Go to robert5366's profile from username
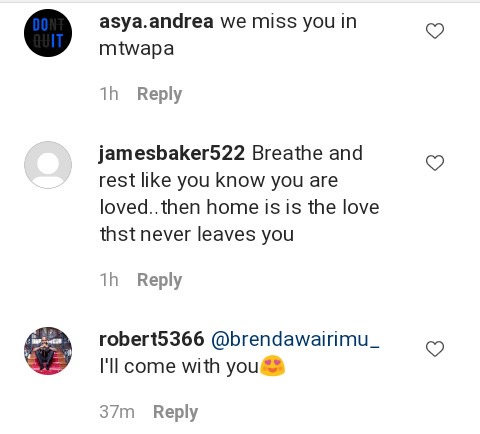 coord(152,339)
